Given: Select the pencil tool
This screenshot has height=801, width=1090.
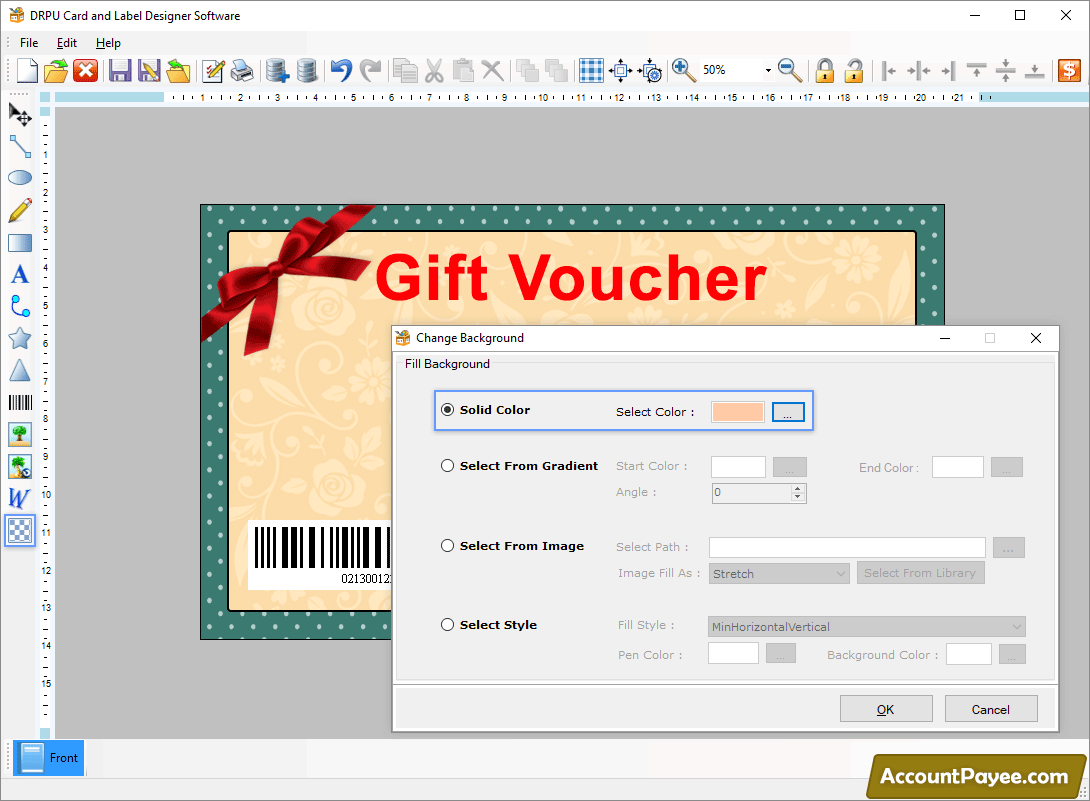Looking at the screenshot, I should tap(19, 210).
